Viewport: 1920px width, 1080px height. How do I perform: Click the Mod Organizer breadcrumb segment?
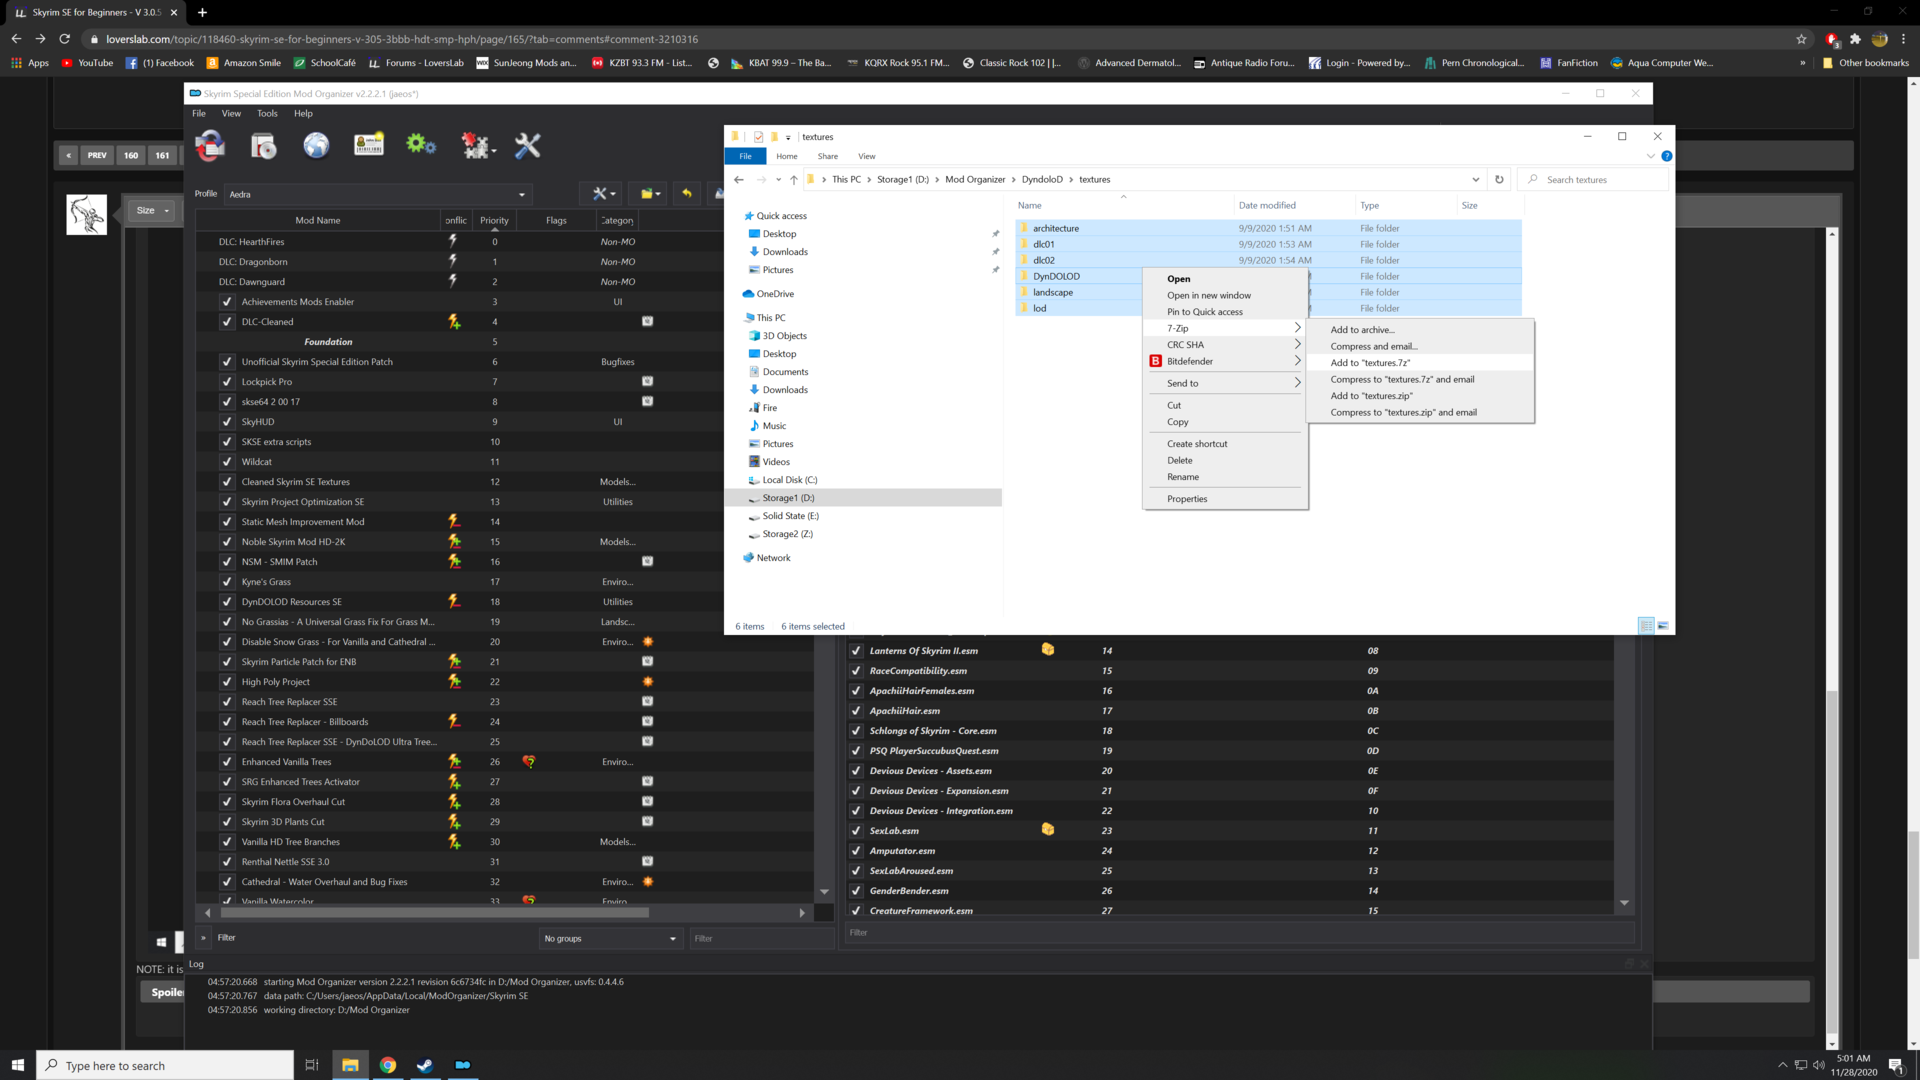(975, 180)
